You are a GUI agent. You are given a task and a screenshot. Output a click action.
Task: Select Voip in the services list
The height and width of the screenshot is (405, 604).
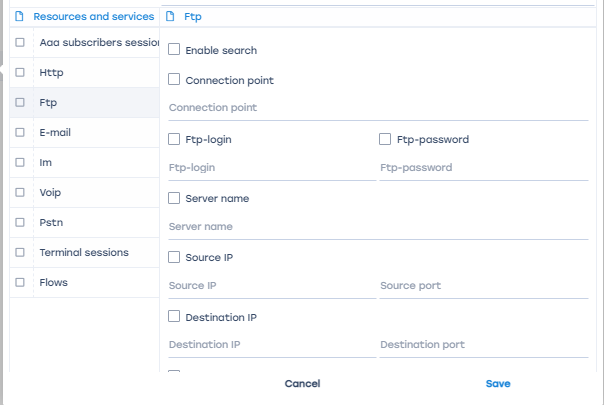coord(50,192)
